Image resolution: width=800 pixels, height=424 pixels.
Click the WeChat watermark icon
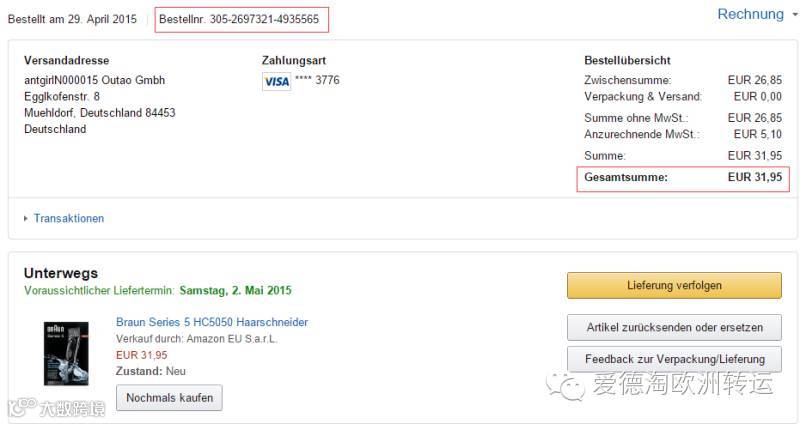pyautogui.click(x=571, y=385)
